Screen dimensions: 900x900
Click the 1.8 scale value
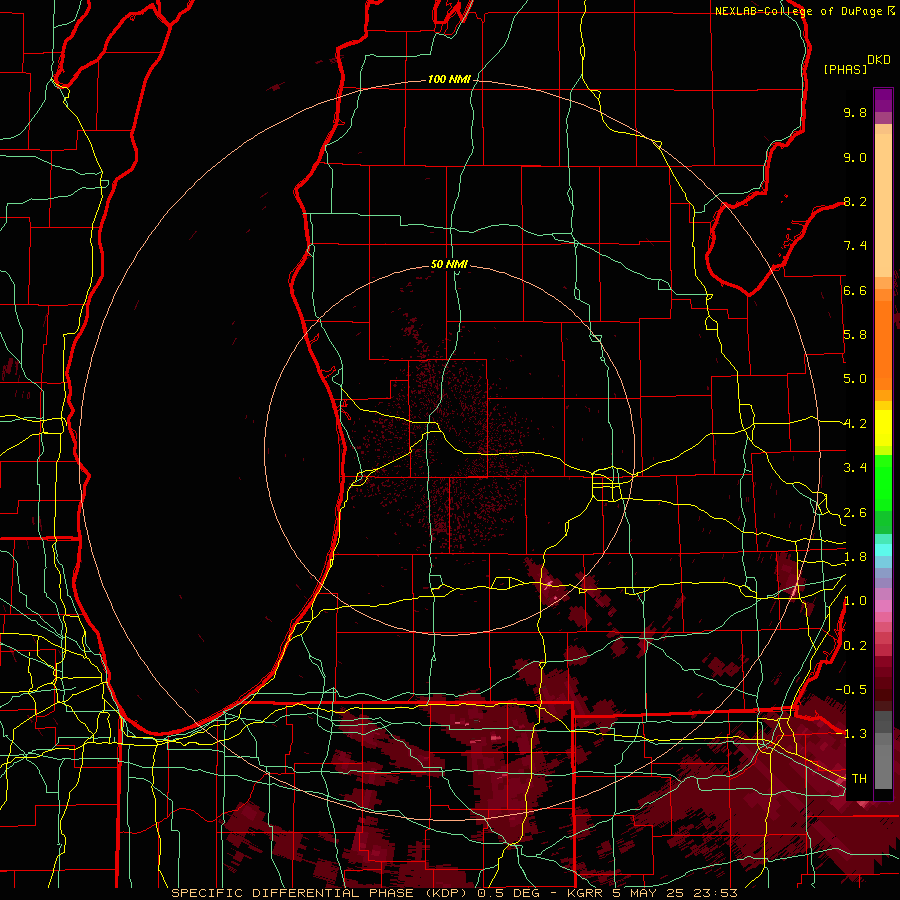pos(855,557)
